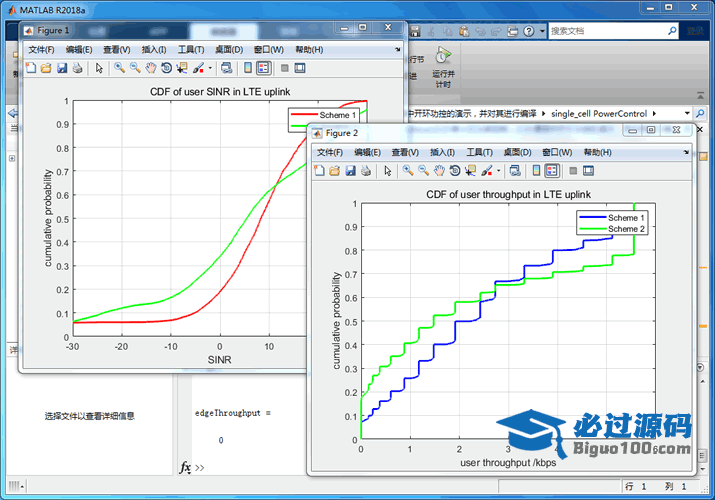Open 编辑(E) menu in Figure 1

point(79,50)
